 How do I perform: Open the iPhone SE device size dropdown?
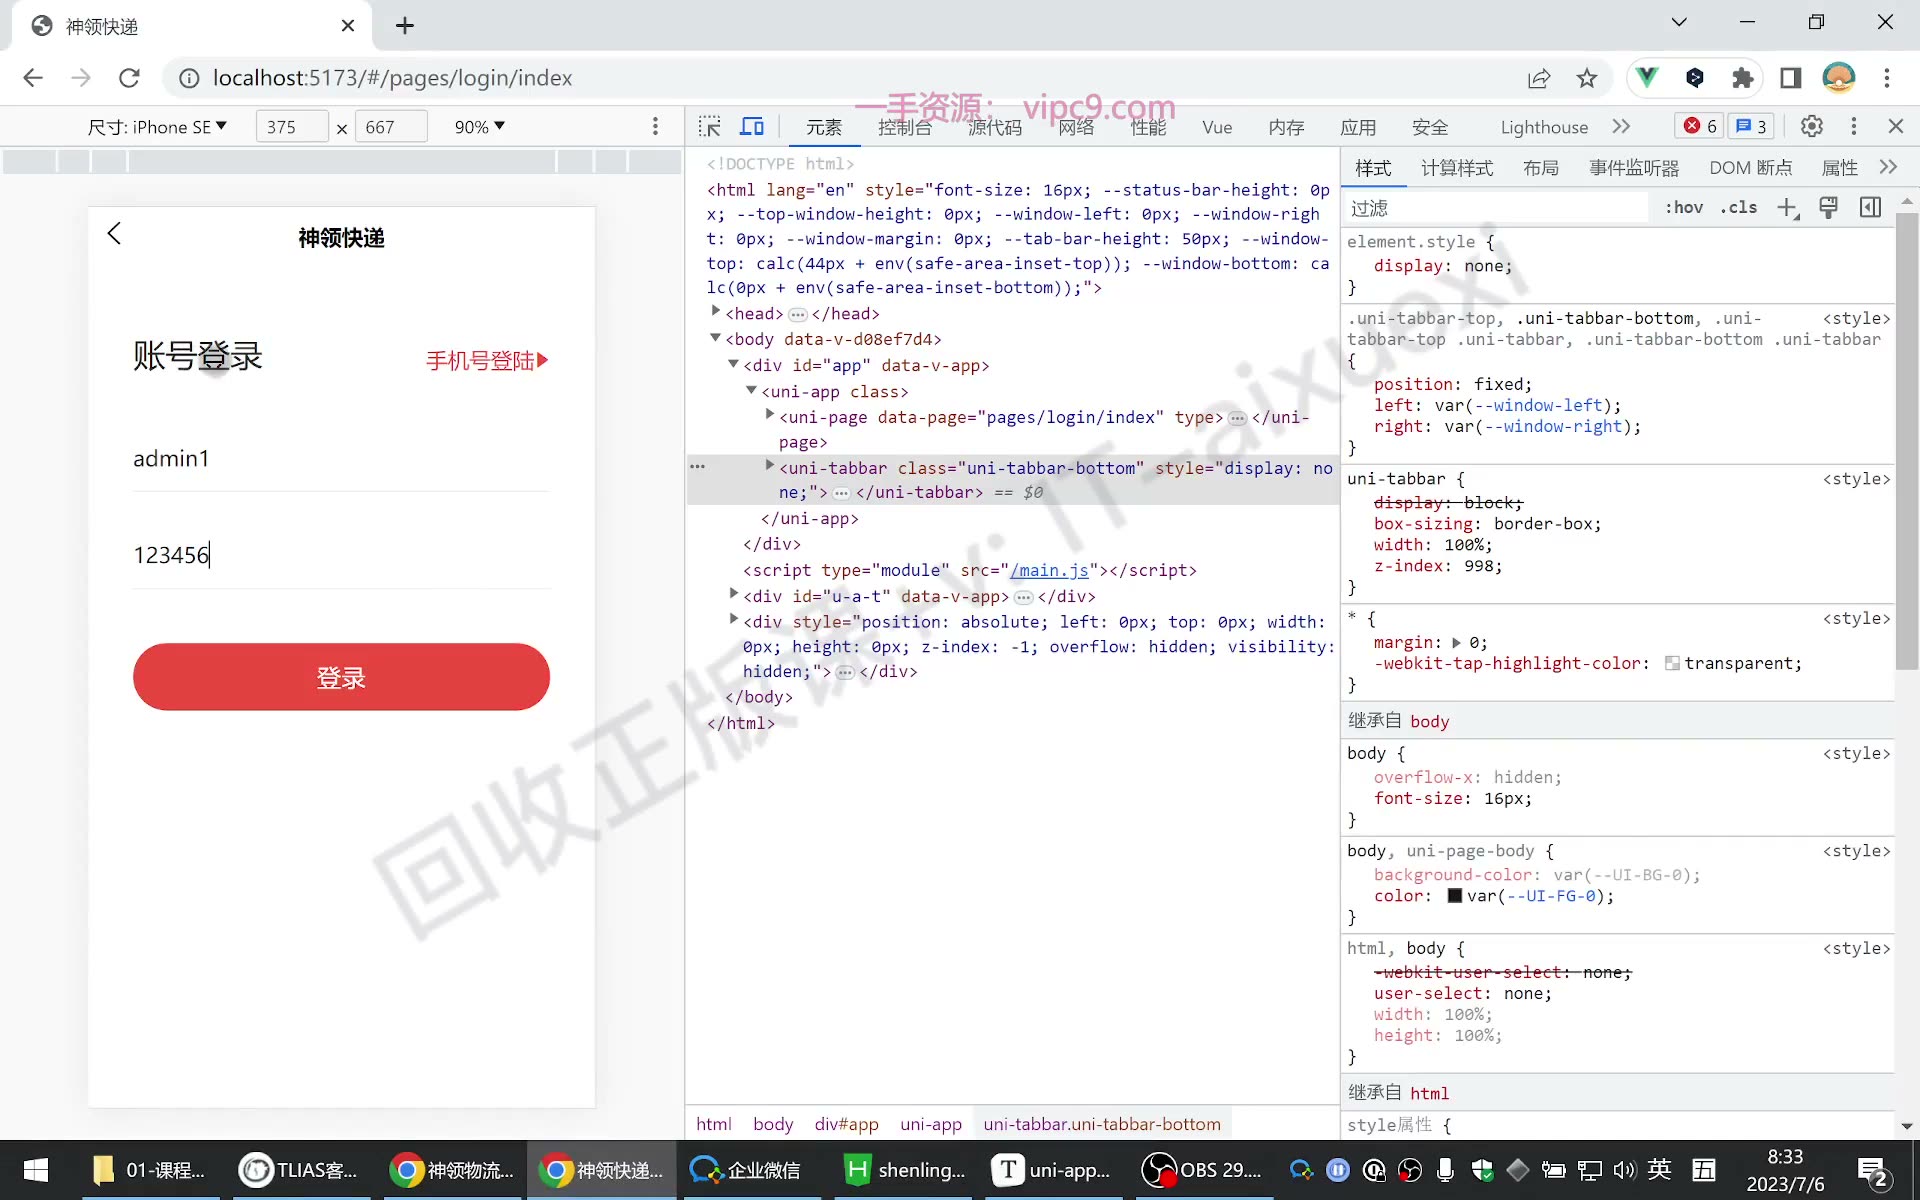[x=157, y=127]
